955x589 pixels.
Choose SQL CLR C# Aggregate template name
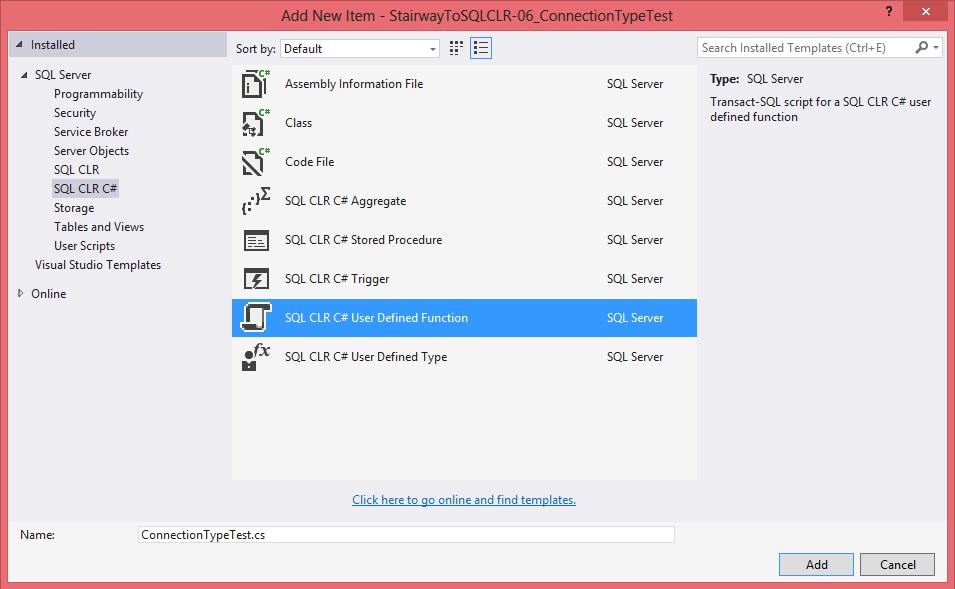point(345,201)
